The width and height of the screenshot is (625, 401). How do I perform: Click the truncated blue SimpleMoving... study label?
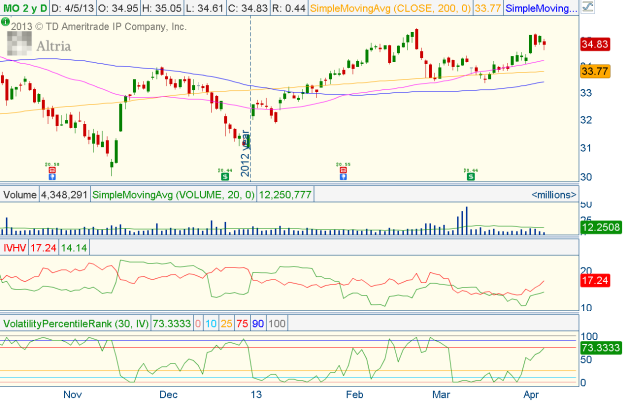pos(540,8)
